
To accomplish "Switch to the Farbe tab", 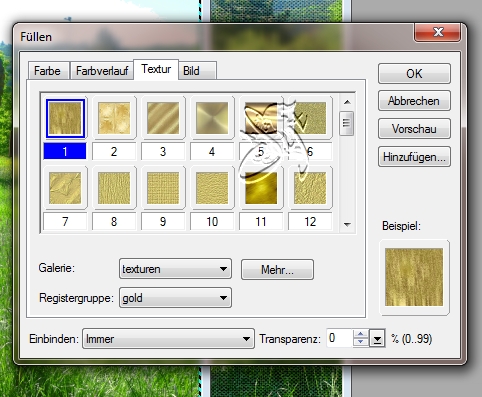I will [48, 71].
